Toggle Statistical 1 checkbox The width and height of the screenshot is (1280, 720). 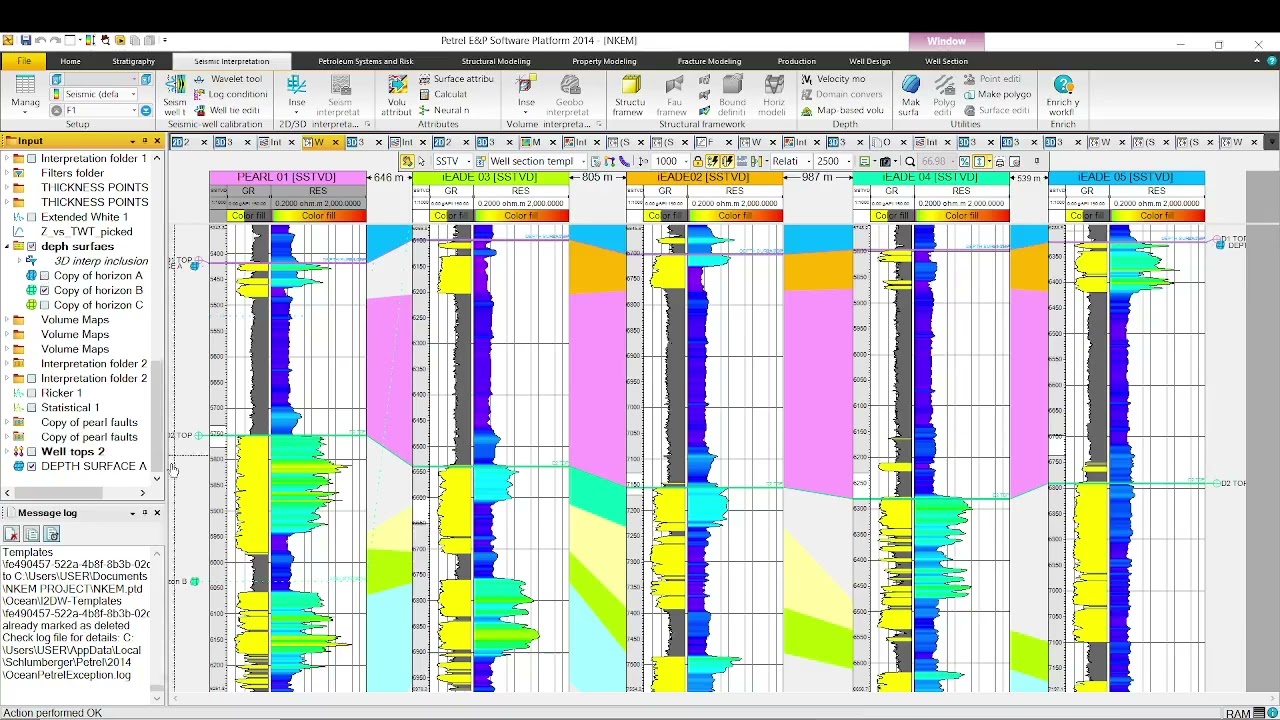[32, 408]
